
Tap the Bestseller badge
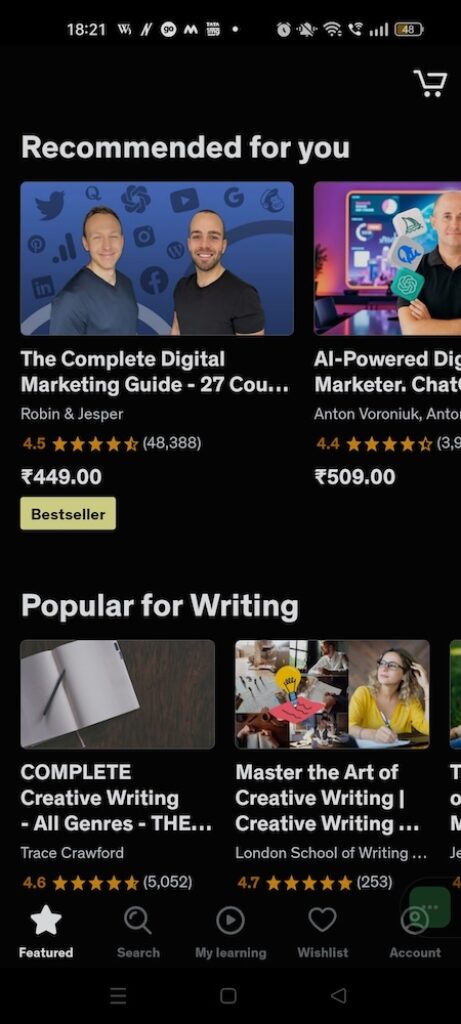(x=68, y=514)
